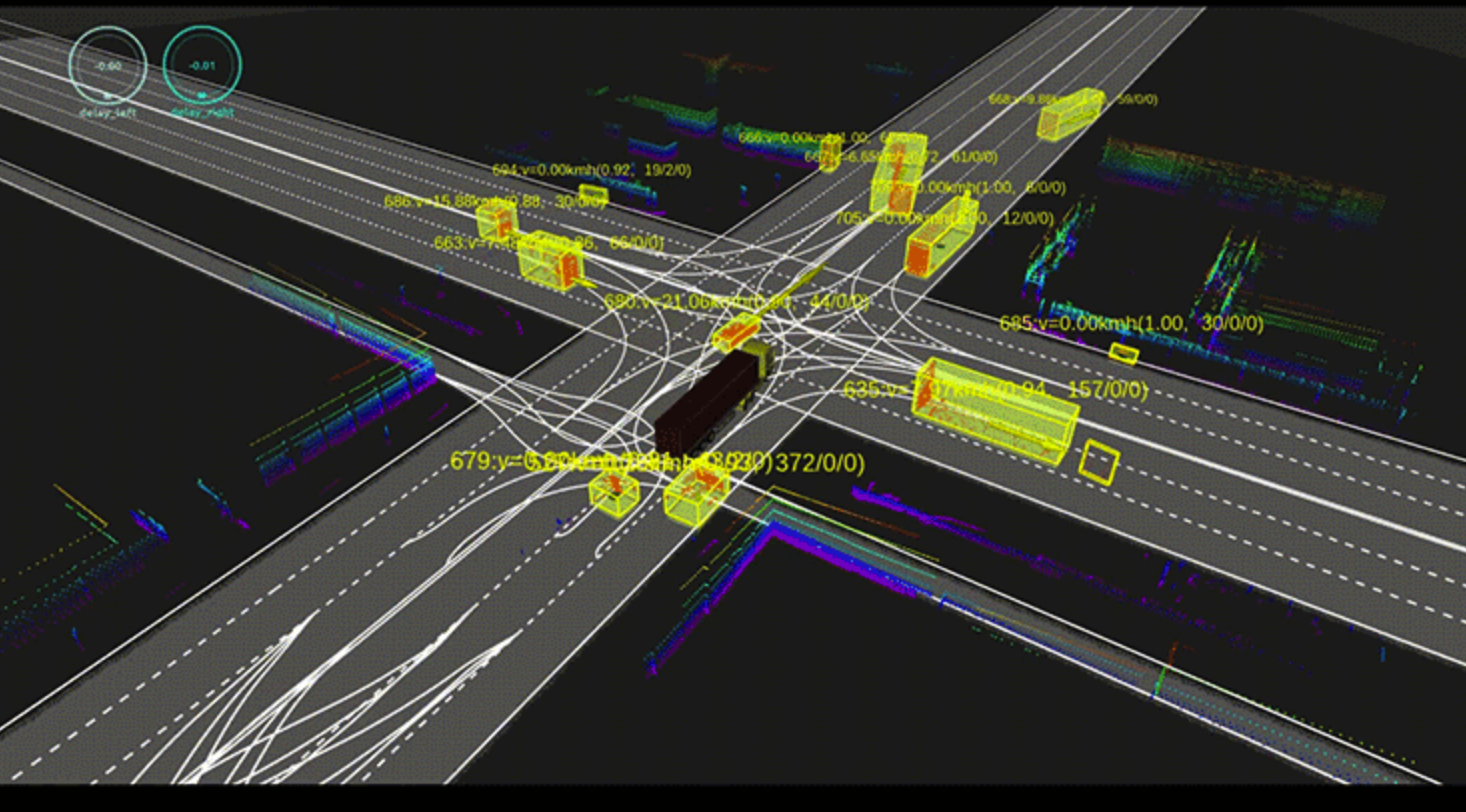Click the 680 v=21.06kmh label
Viewport: 1466px width, 812px height.
pos(735,301)
